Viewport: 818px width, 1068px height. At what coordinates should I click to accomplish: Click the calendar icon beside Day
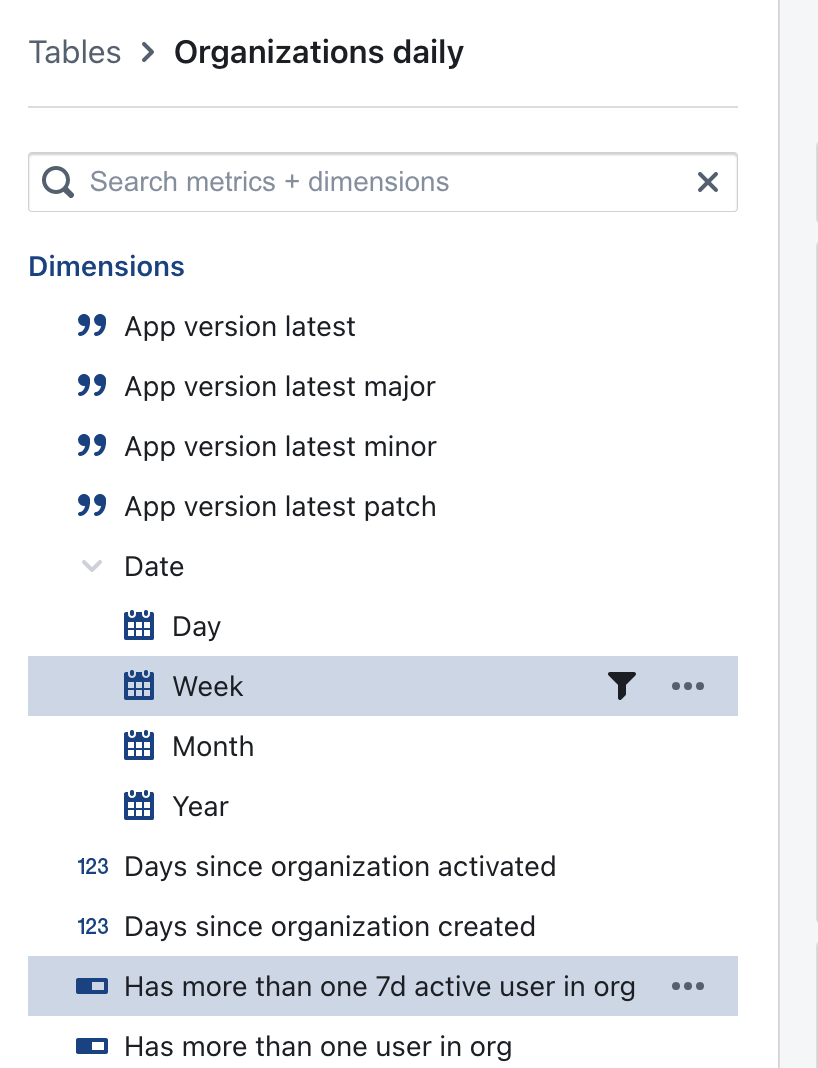coord(139,626)
